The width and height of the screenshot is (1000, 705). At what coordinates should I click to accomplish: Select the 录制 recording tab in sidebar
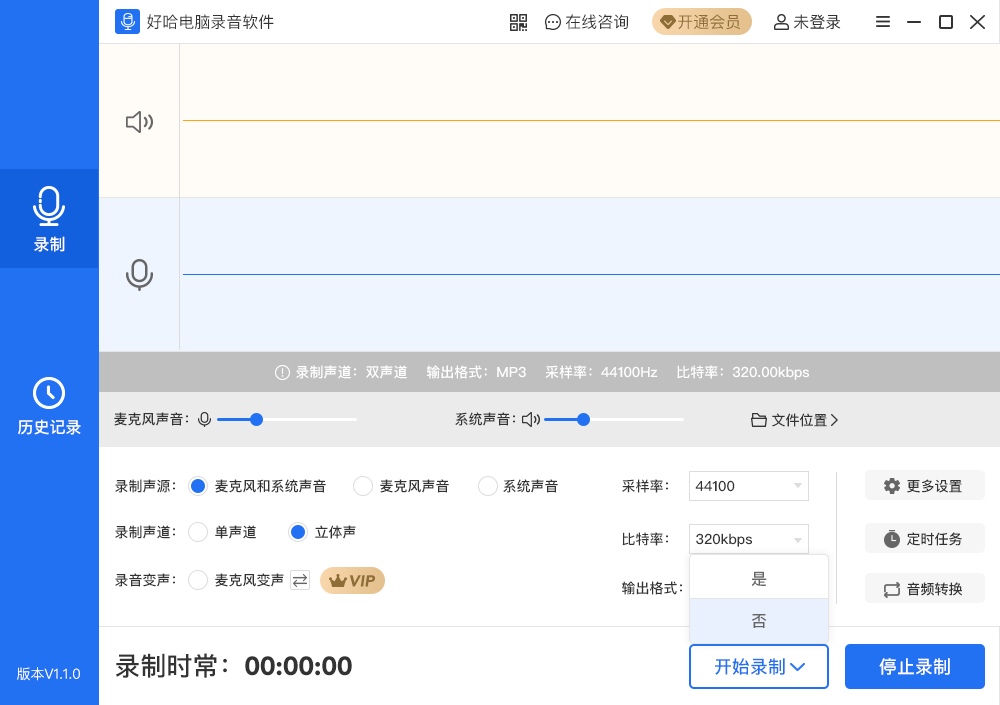coord(49,220)
